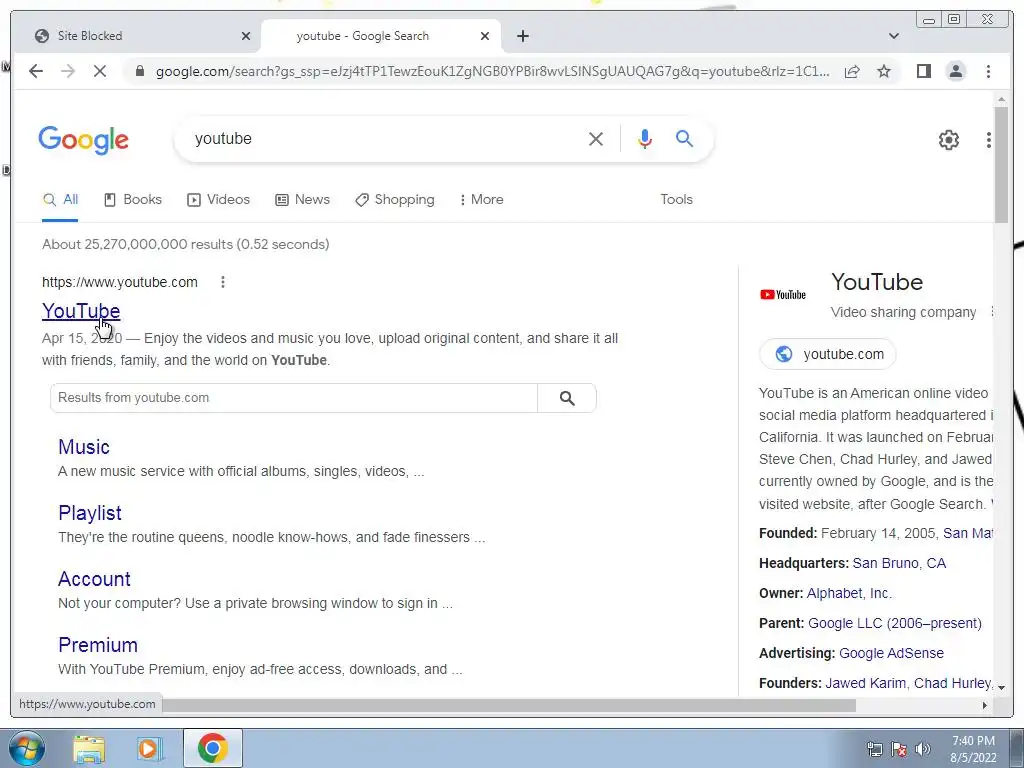This screenshot has height=768, width=1024.
Task: Clear the Google search box
Action: tap(596, 138)
